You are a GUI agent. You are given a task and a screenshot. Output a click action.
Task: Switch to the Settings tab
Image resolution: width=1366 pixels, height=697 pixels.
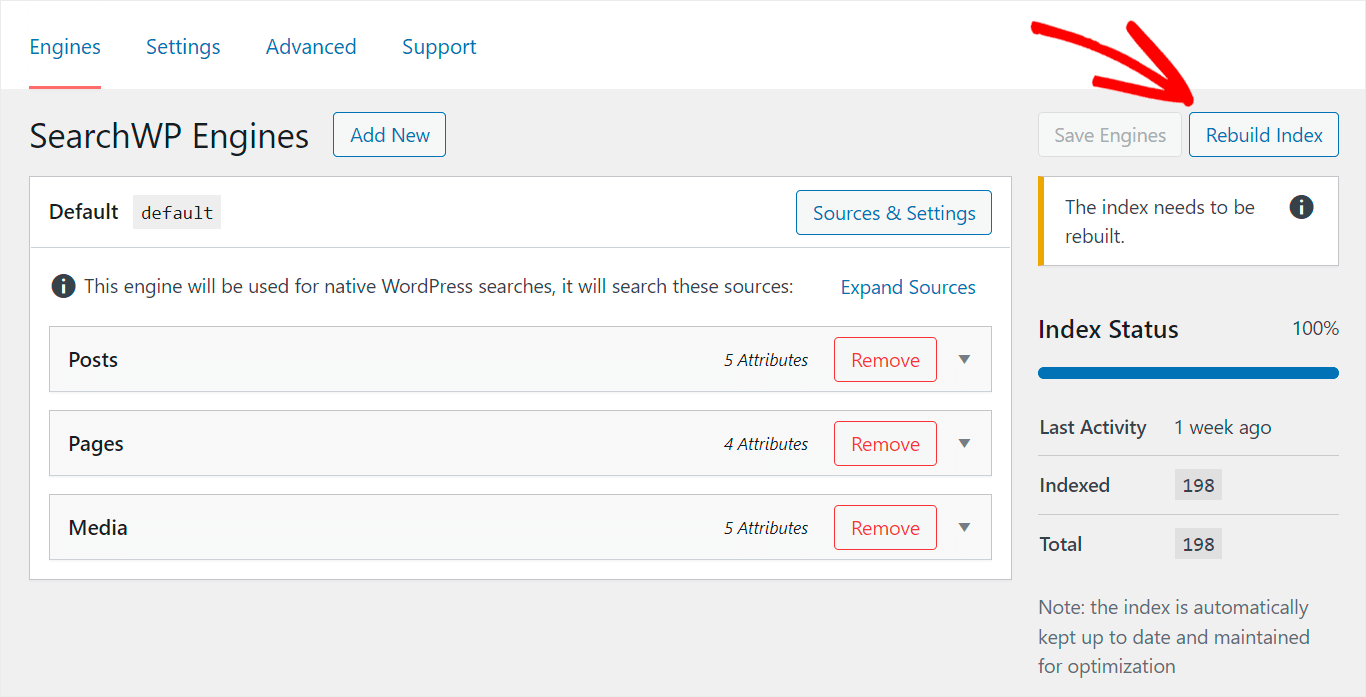coord(183,47)
